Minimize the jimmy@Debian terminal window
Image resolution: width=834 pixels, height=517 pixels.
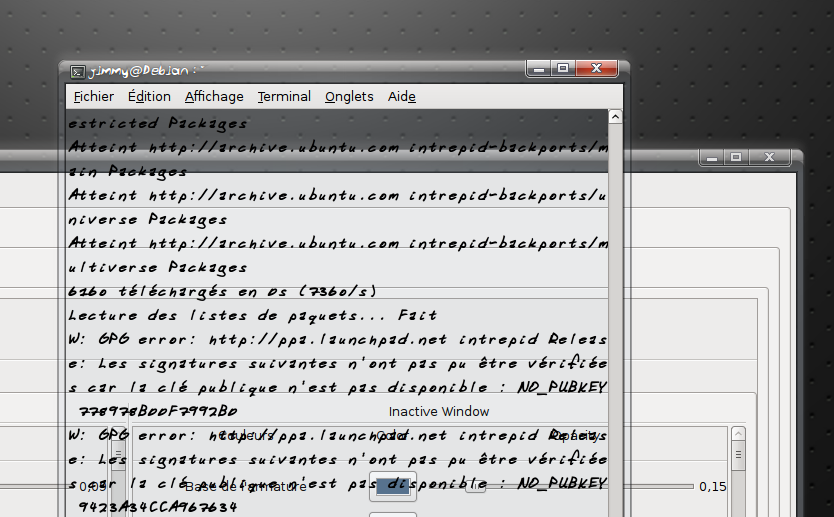(x=539, y=69)
